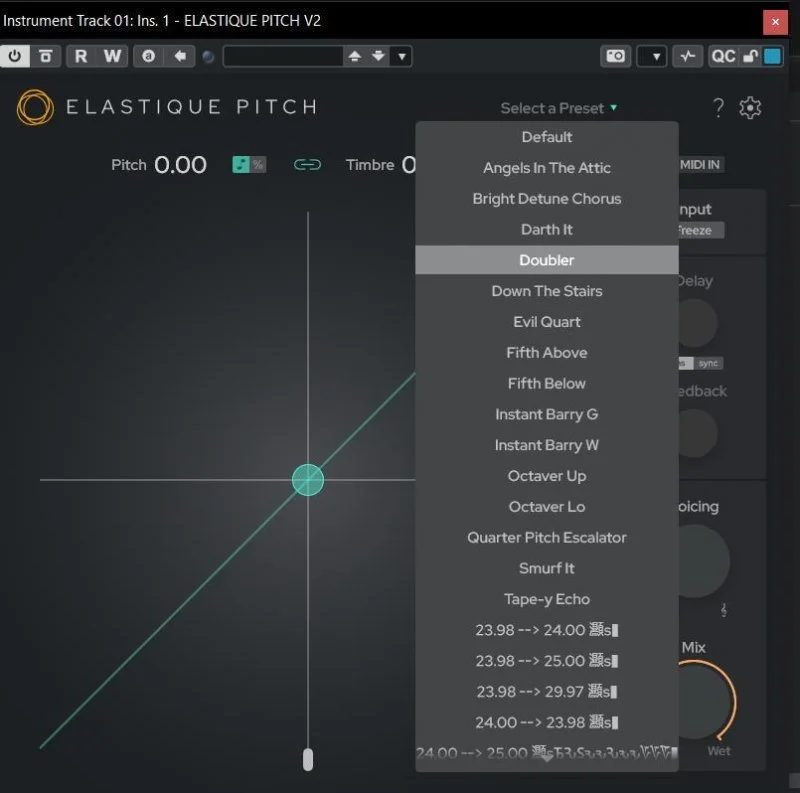Toggle the pitch-timbre link chain icon
800x793 pixels.
click(x=308, y=165)
